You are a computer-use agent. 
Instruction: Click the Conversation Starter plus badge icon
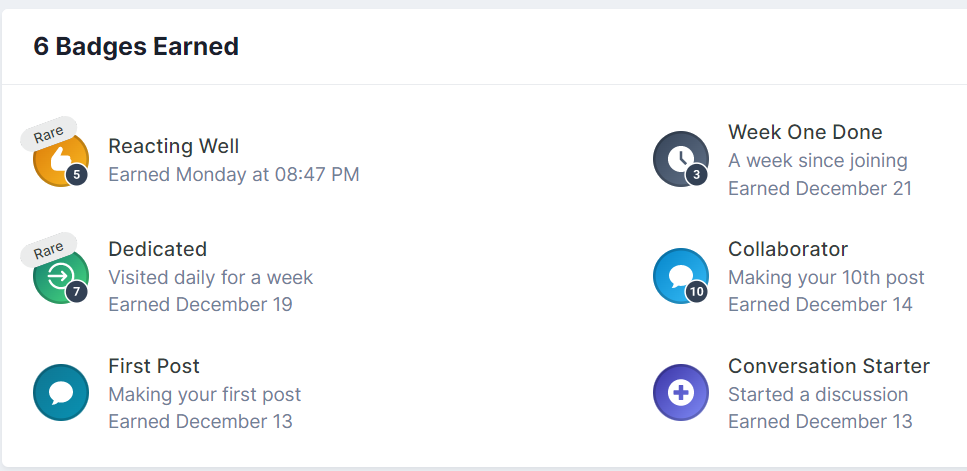coord(680,392)
